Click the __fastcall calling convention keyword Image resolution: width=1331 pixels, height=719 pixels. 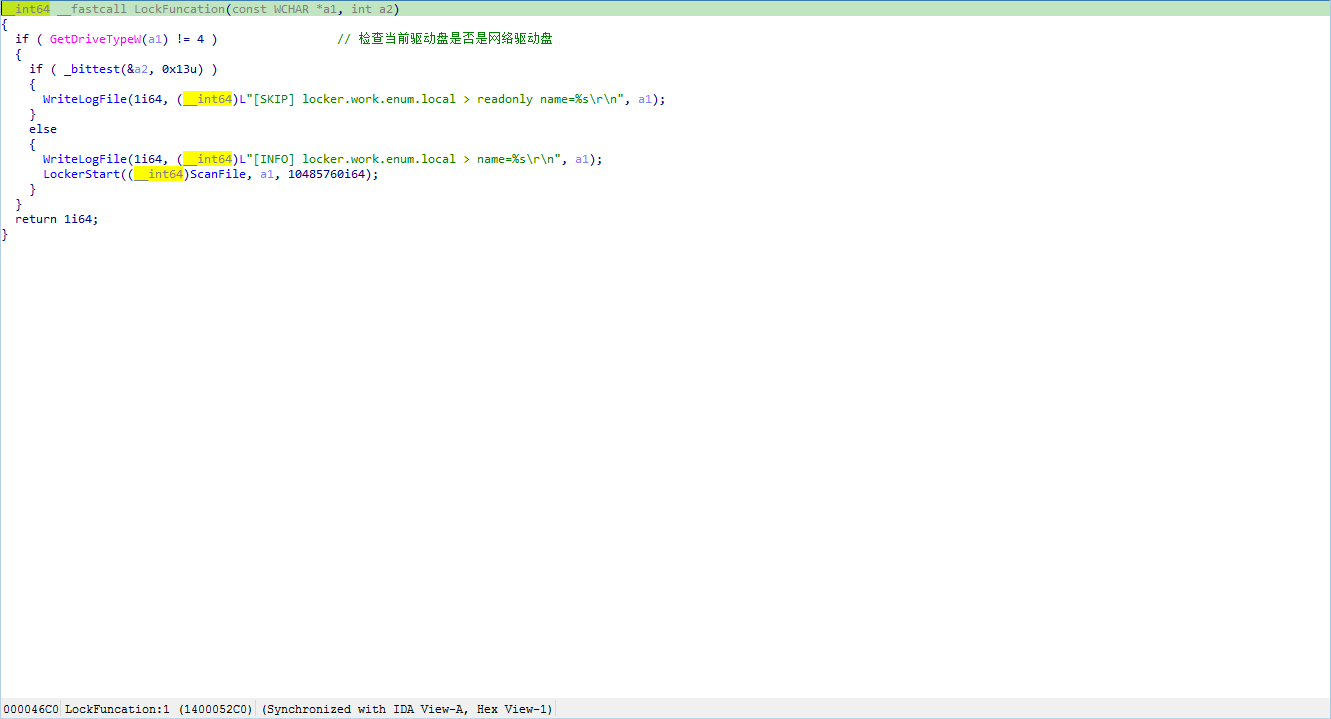[x=92, y=9]
